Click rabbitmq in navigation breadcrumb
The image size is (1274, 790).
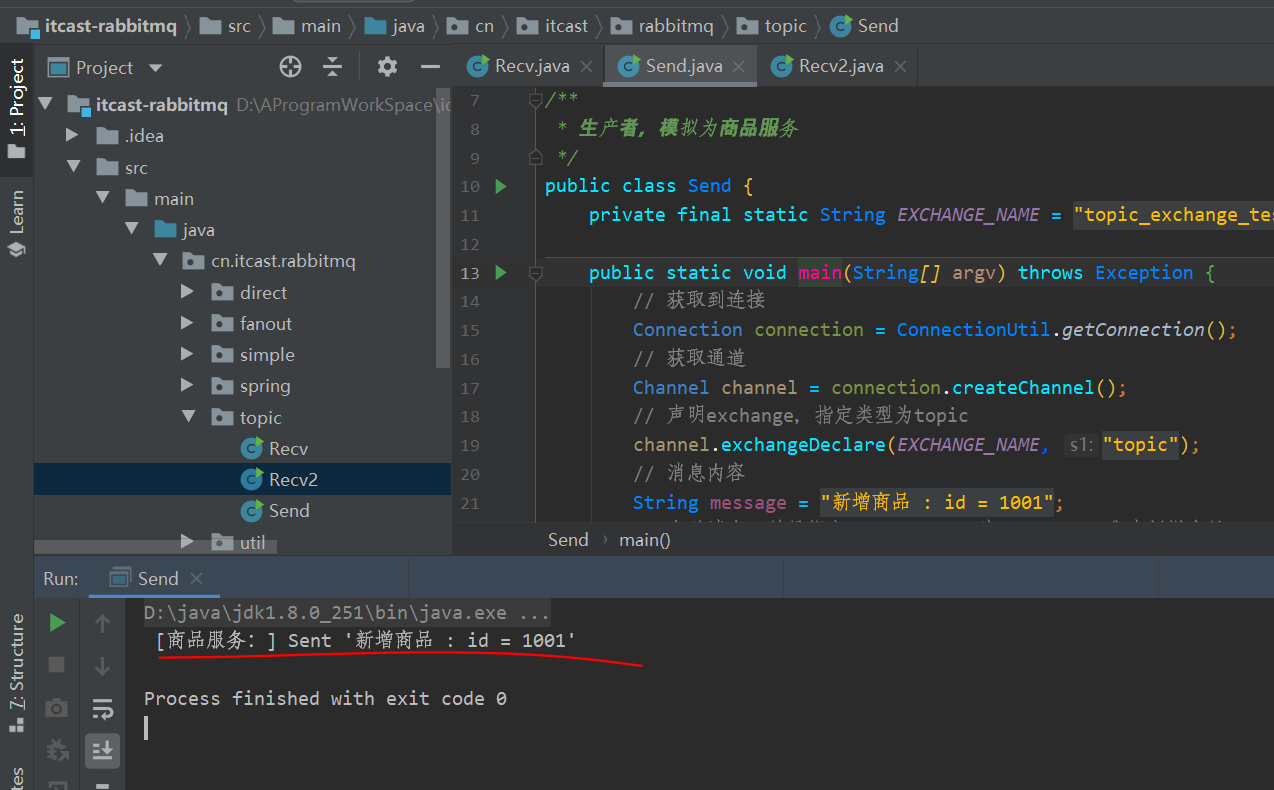(x=662, y=26)
